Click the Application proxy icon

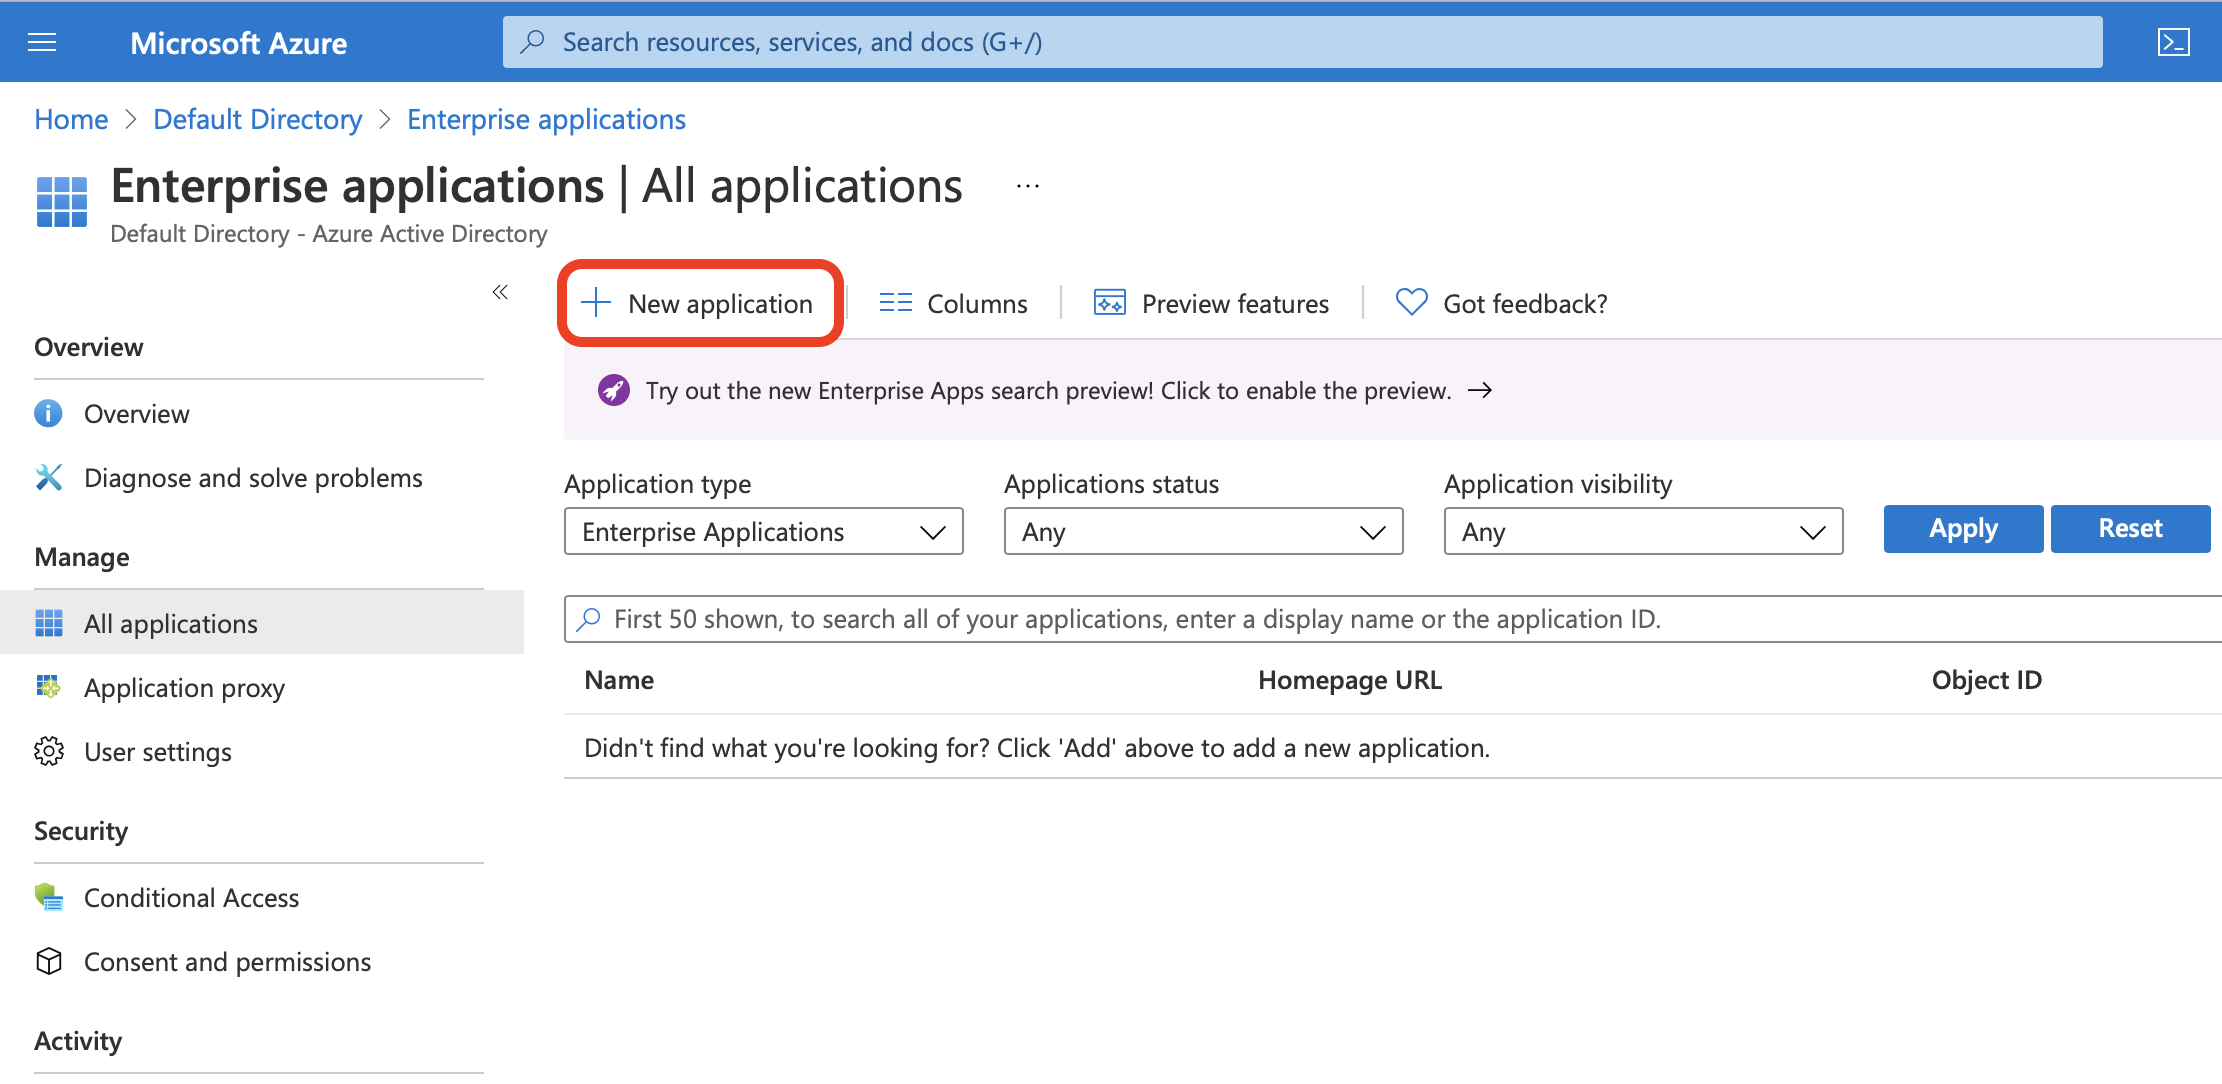[48, 687]
